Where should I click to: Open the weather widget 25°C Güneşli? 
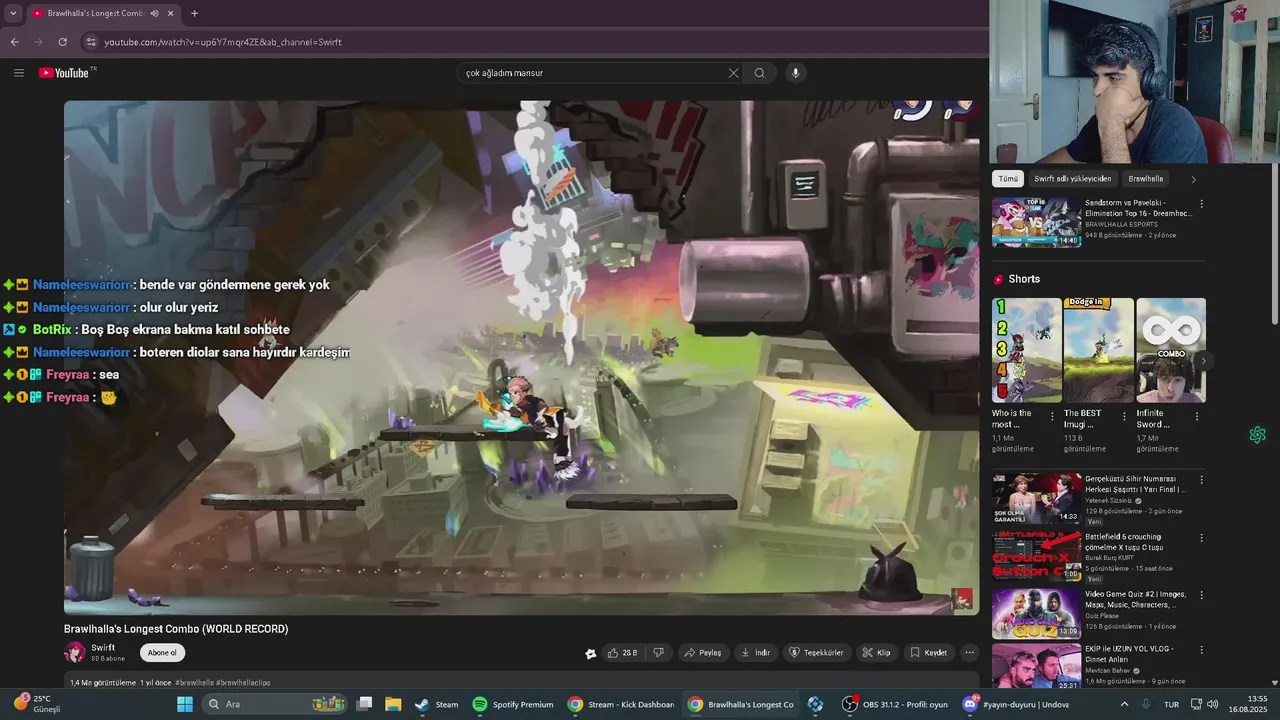coord(37,704)
